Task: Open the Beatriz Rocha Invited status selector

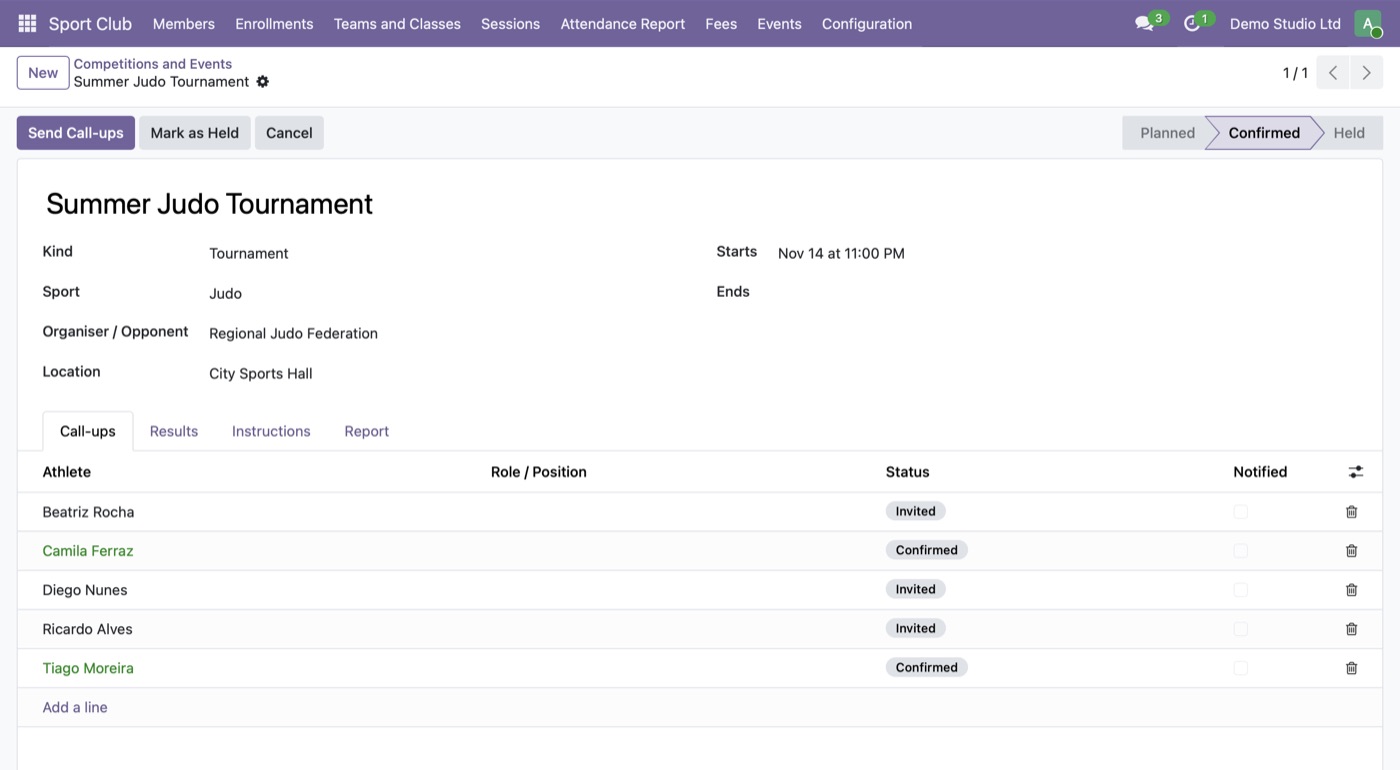Action: (915, 512)
